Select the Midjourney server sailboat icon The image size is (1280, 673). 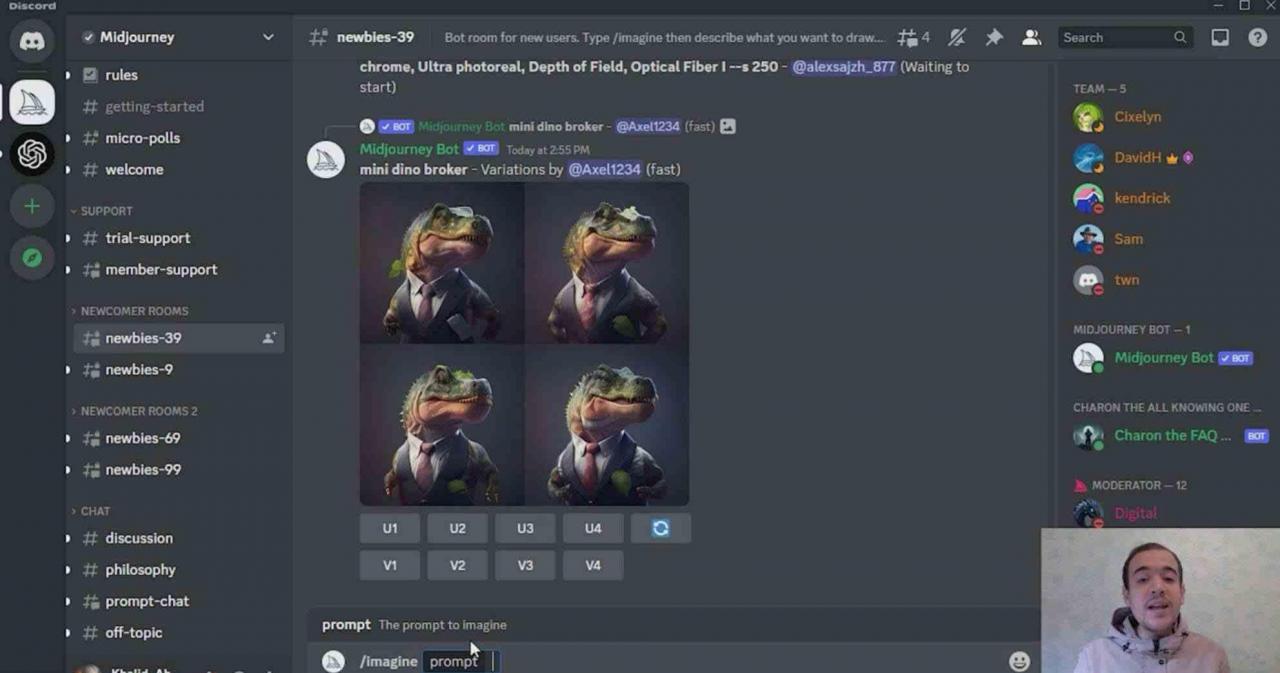pyautogui.click(x=32, y=102)
